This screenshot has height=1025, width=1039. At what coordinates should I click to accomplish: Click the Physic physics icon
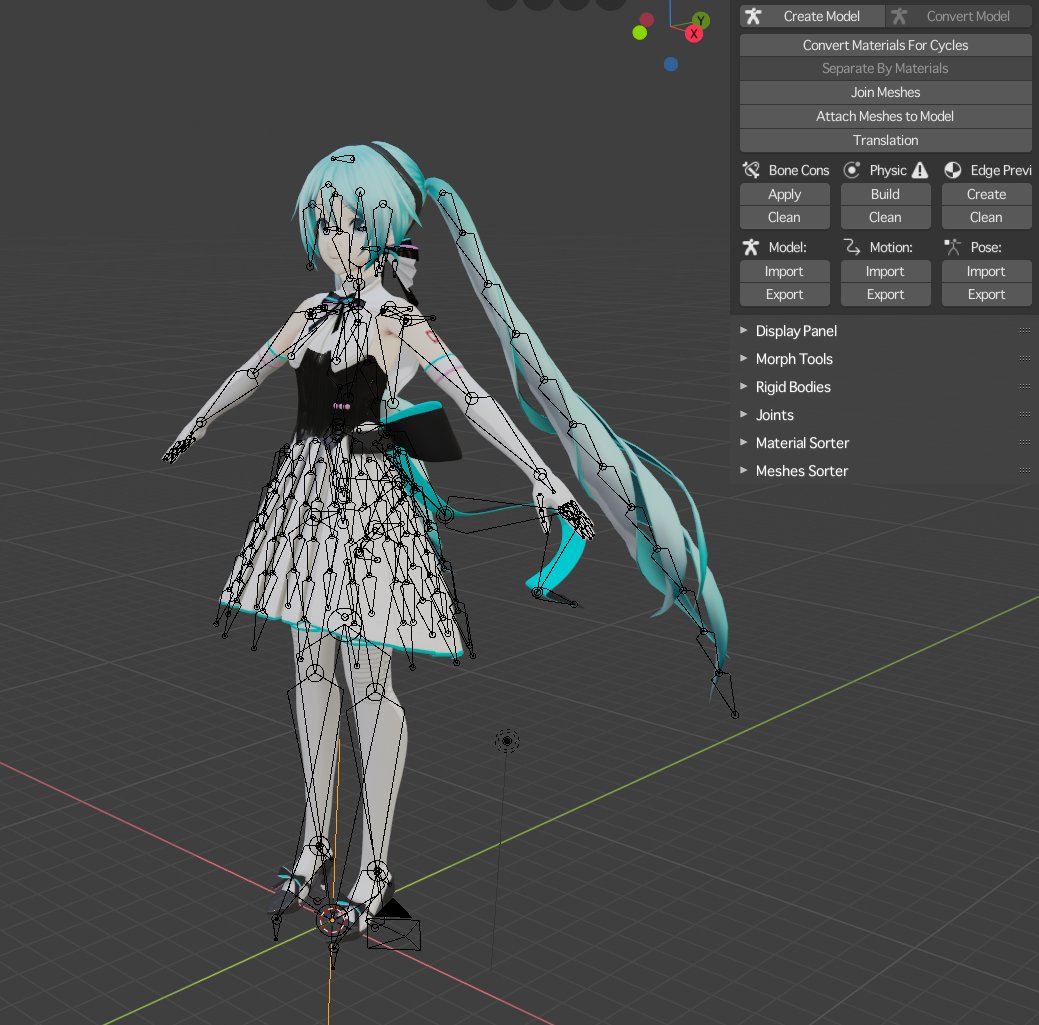point(851,170)
